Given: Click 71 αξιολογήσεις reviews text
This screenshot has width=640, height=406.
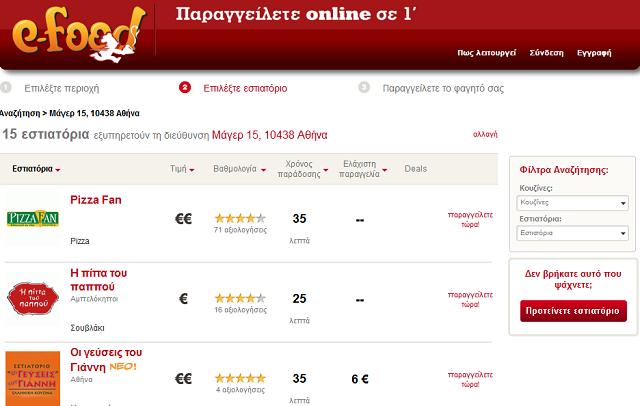Looking at the screenshot, I should click(x=240, y=230).
